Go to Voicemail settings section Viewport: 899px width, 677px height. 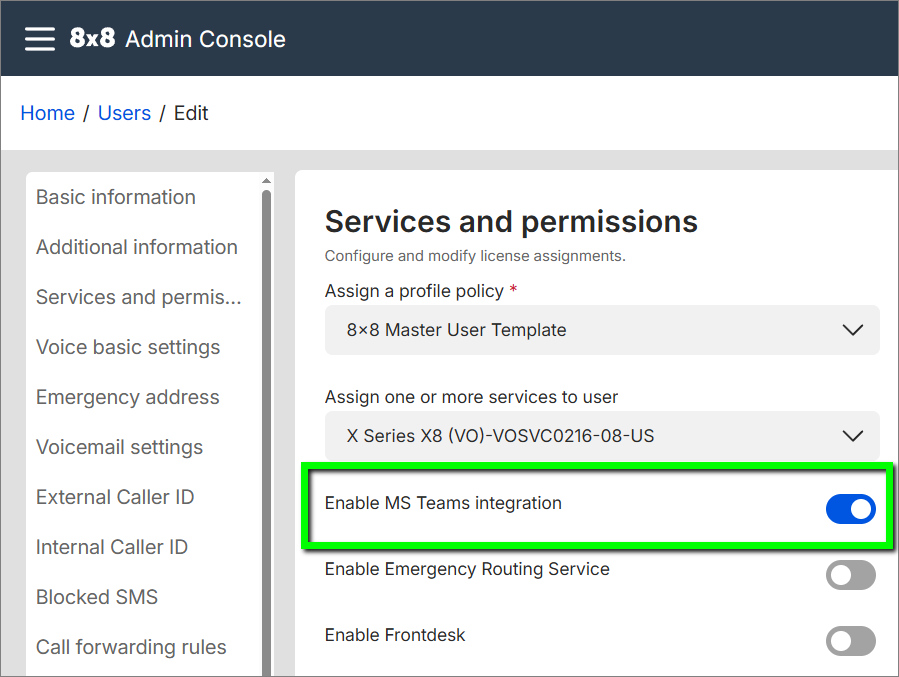(119, 447)
